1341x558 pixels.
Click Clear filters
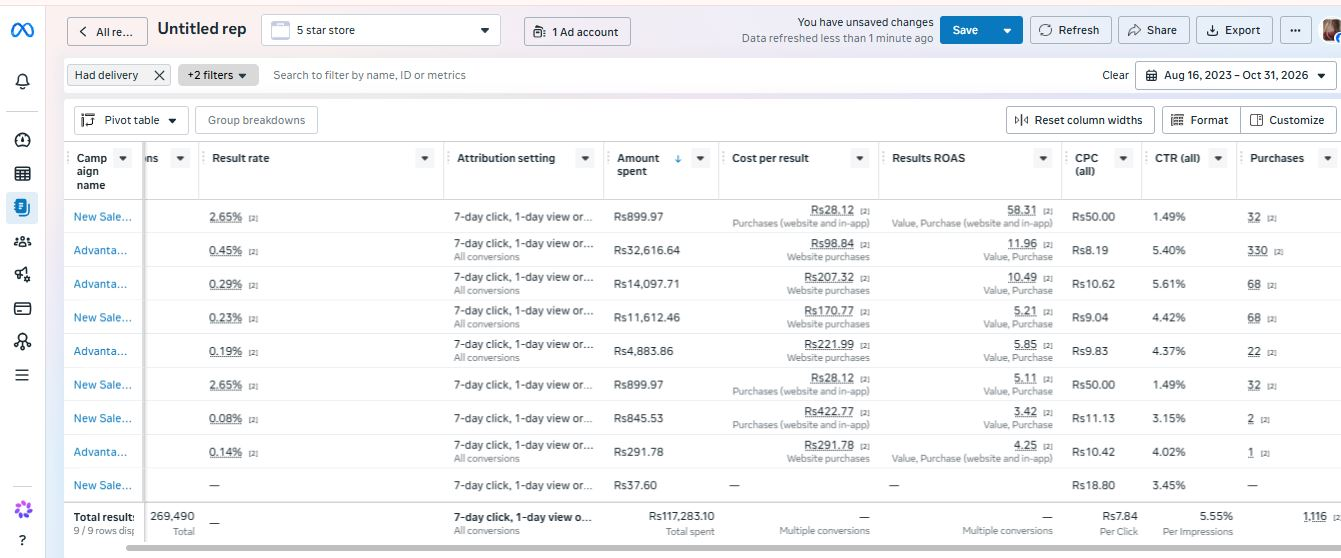pos(1115,75)
